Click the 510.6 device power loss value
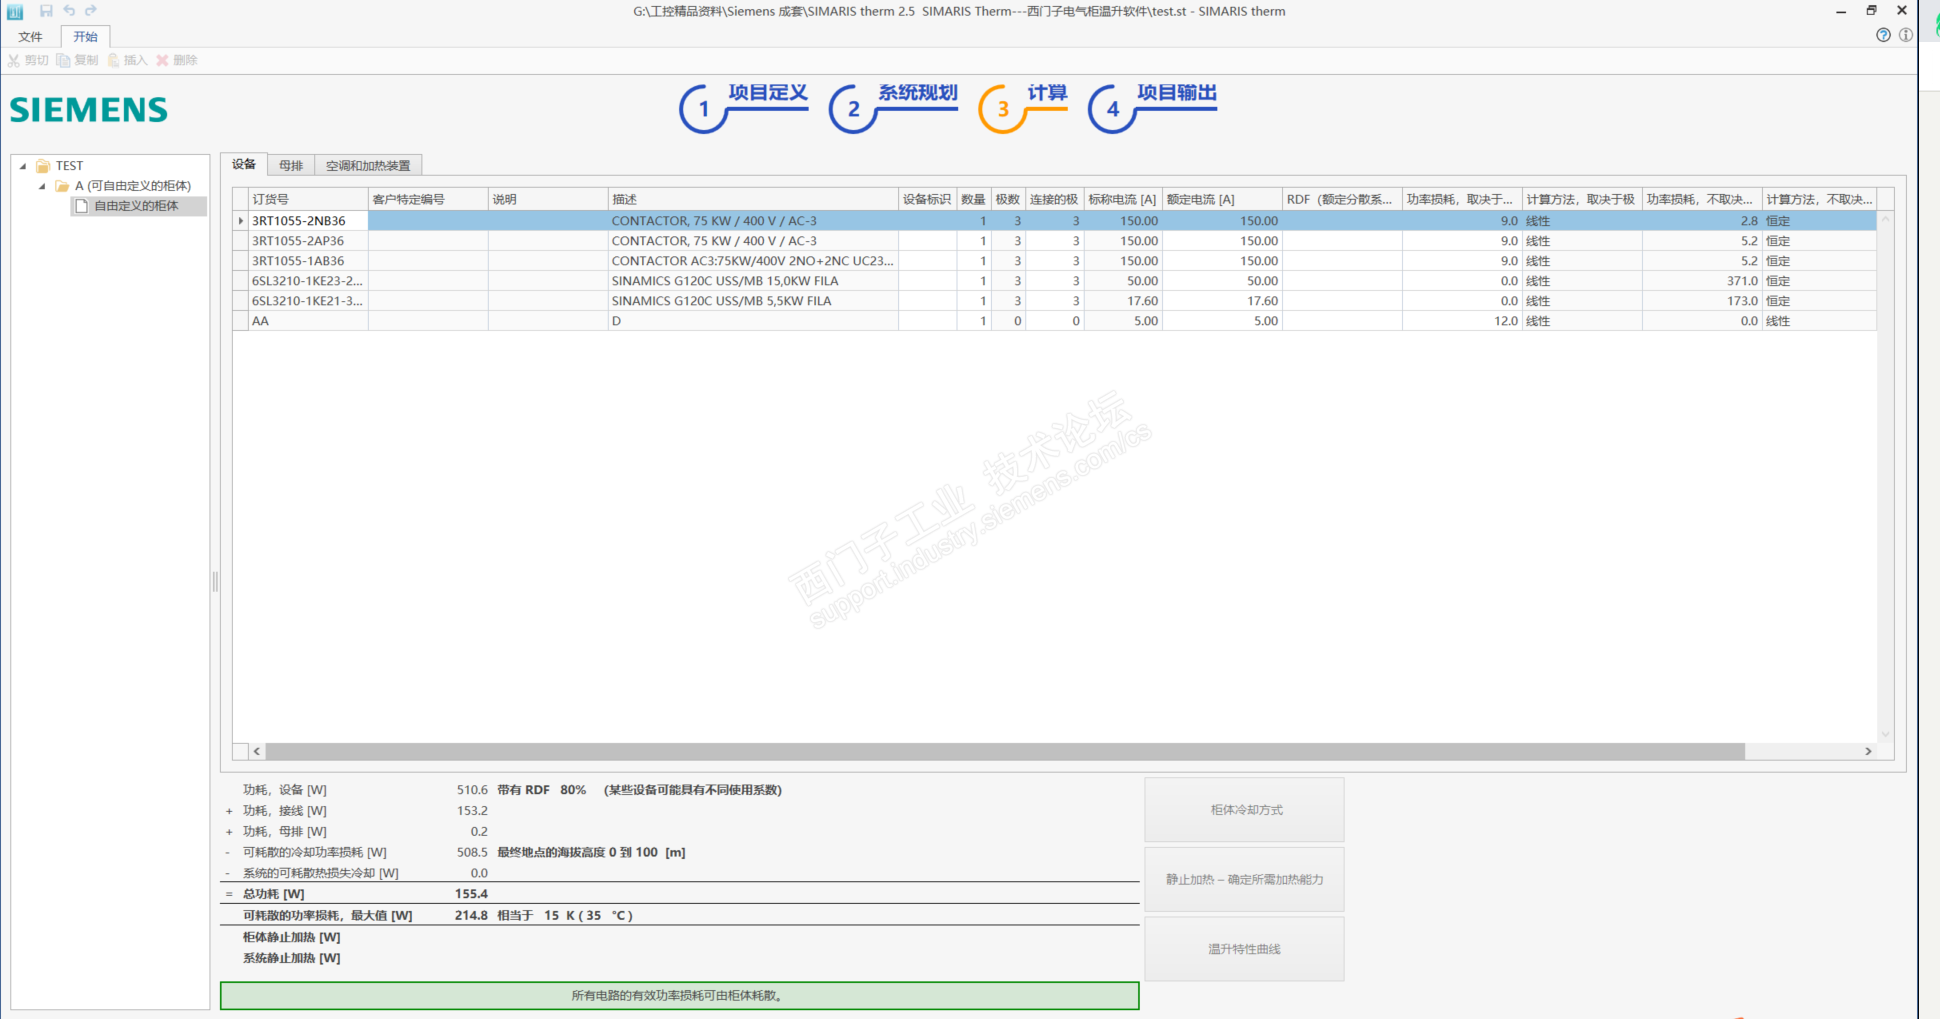1940x1019 pixels. pos(472,790)
